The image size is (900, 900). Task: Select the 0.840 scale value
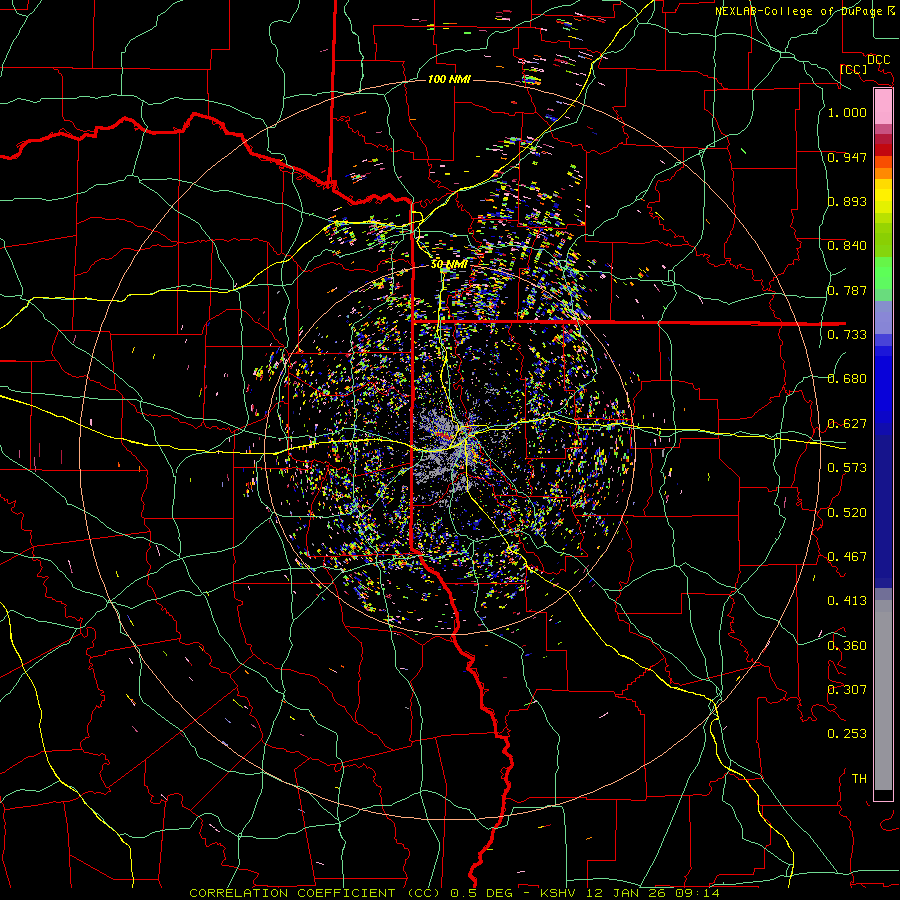pos(847,246)
